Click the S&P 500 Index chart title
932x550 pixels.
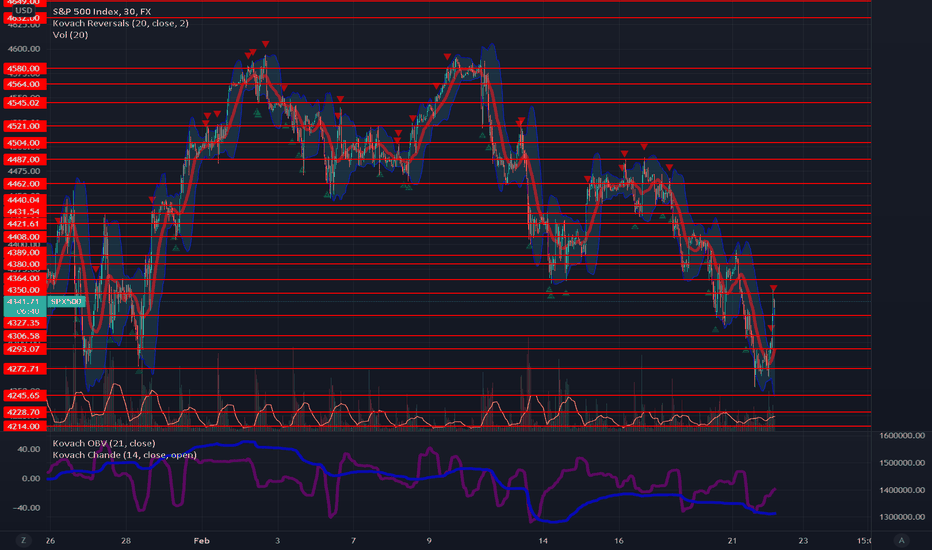coord(102,11)
